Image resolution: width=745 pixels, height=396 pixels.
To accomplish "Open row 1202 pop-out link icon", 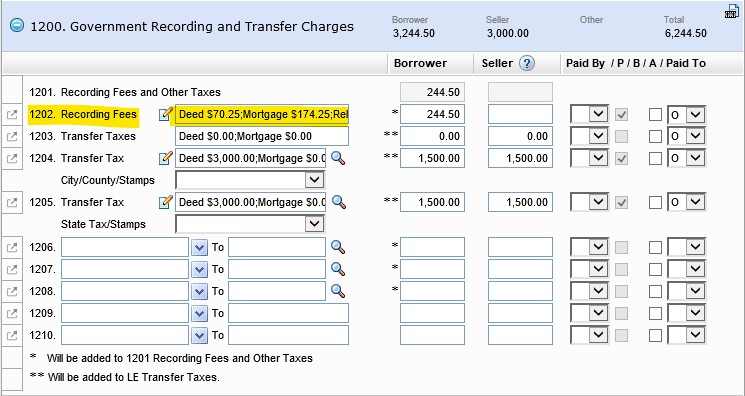I will 12,115.
